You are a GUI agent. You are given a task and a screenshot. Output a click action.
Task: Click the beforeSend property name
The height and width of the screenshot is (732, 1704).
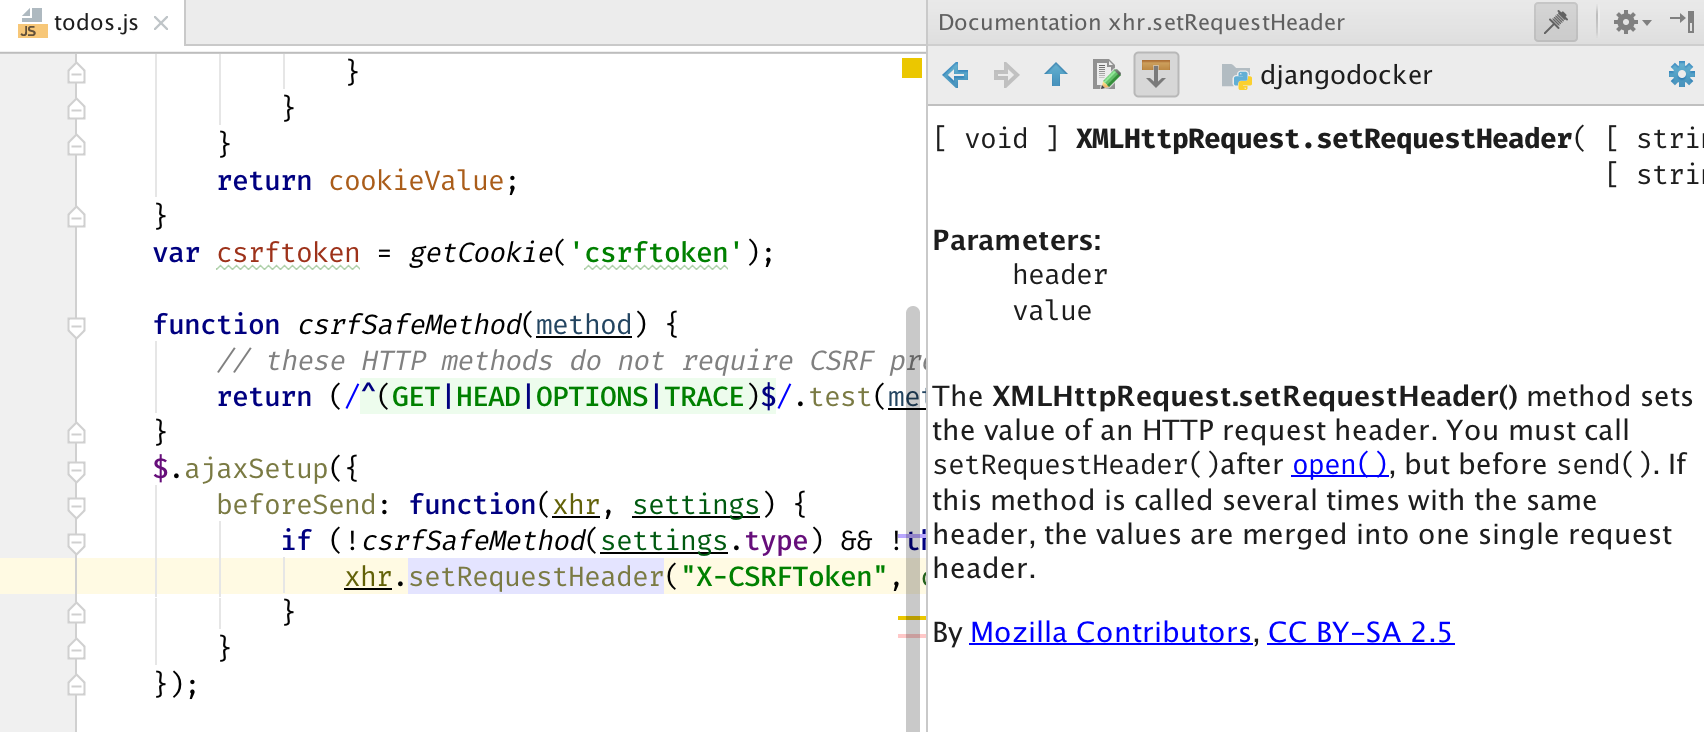coord(296,505)
